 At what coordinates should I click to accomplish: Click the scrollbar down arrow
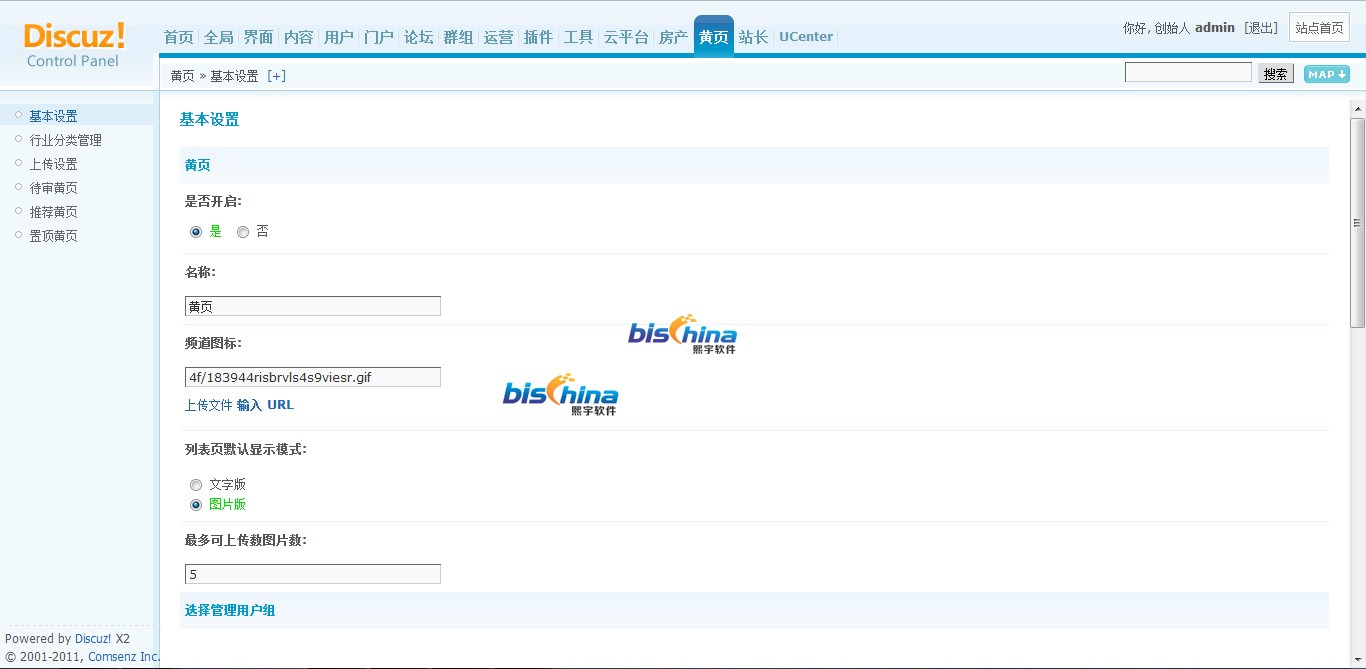click(x=1357, y=661)
